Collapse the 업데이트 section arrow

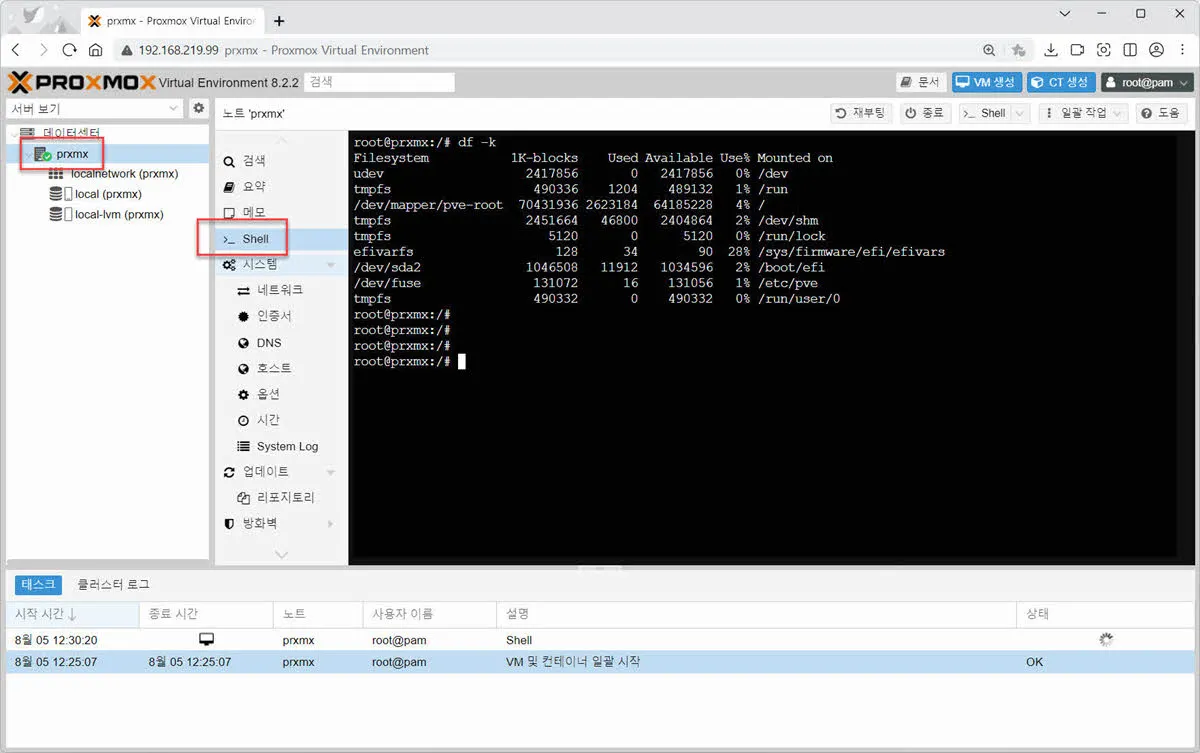(x=331, y=472)
